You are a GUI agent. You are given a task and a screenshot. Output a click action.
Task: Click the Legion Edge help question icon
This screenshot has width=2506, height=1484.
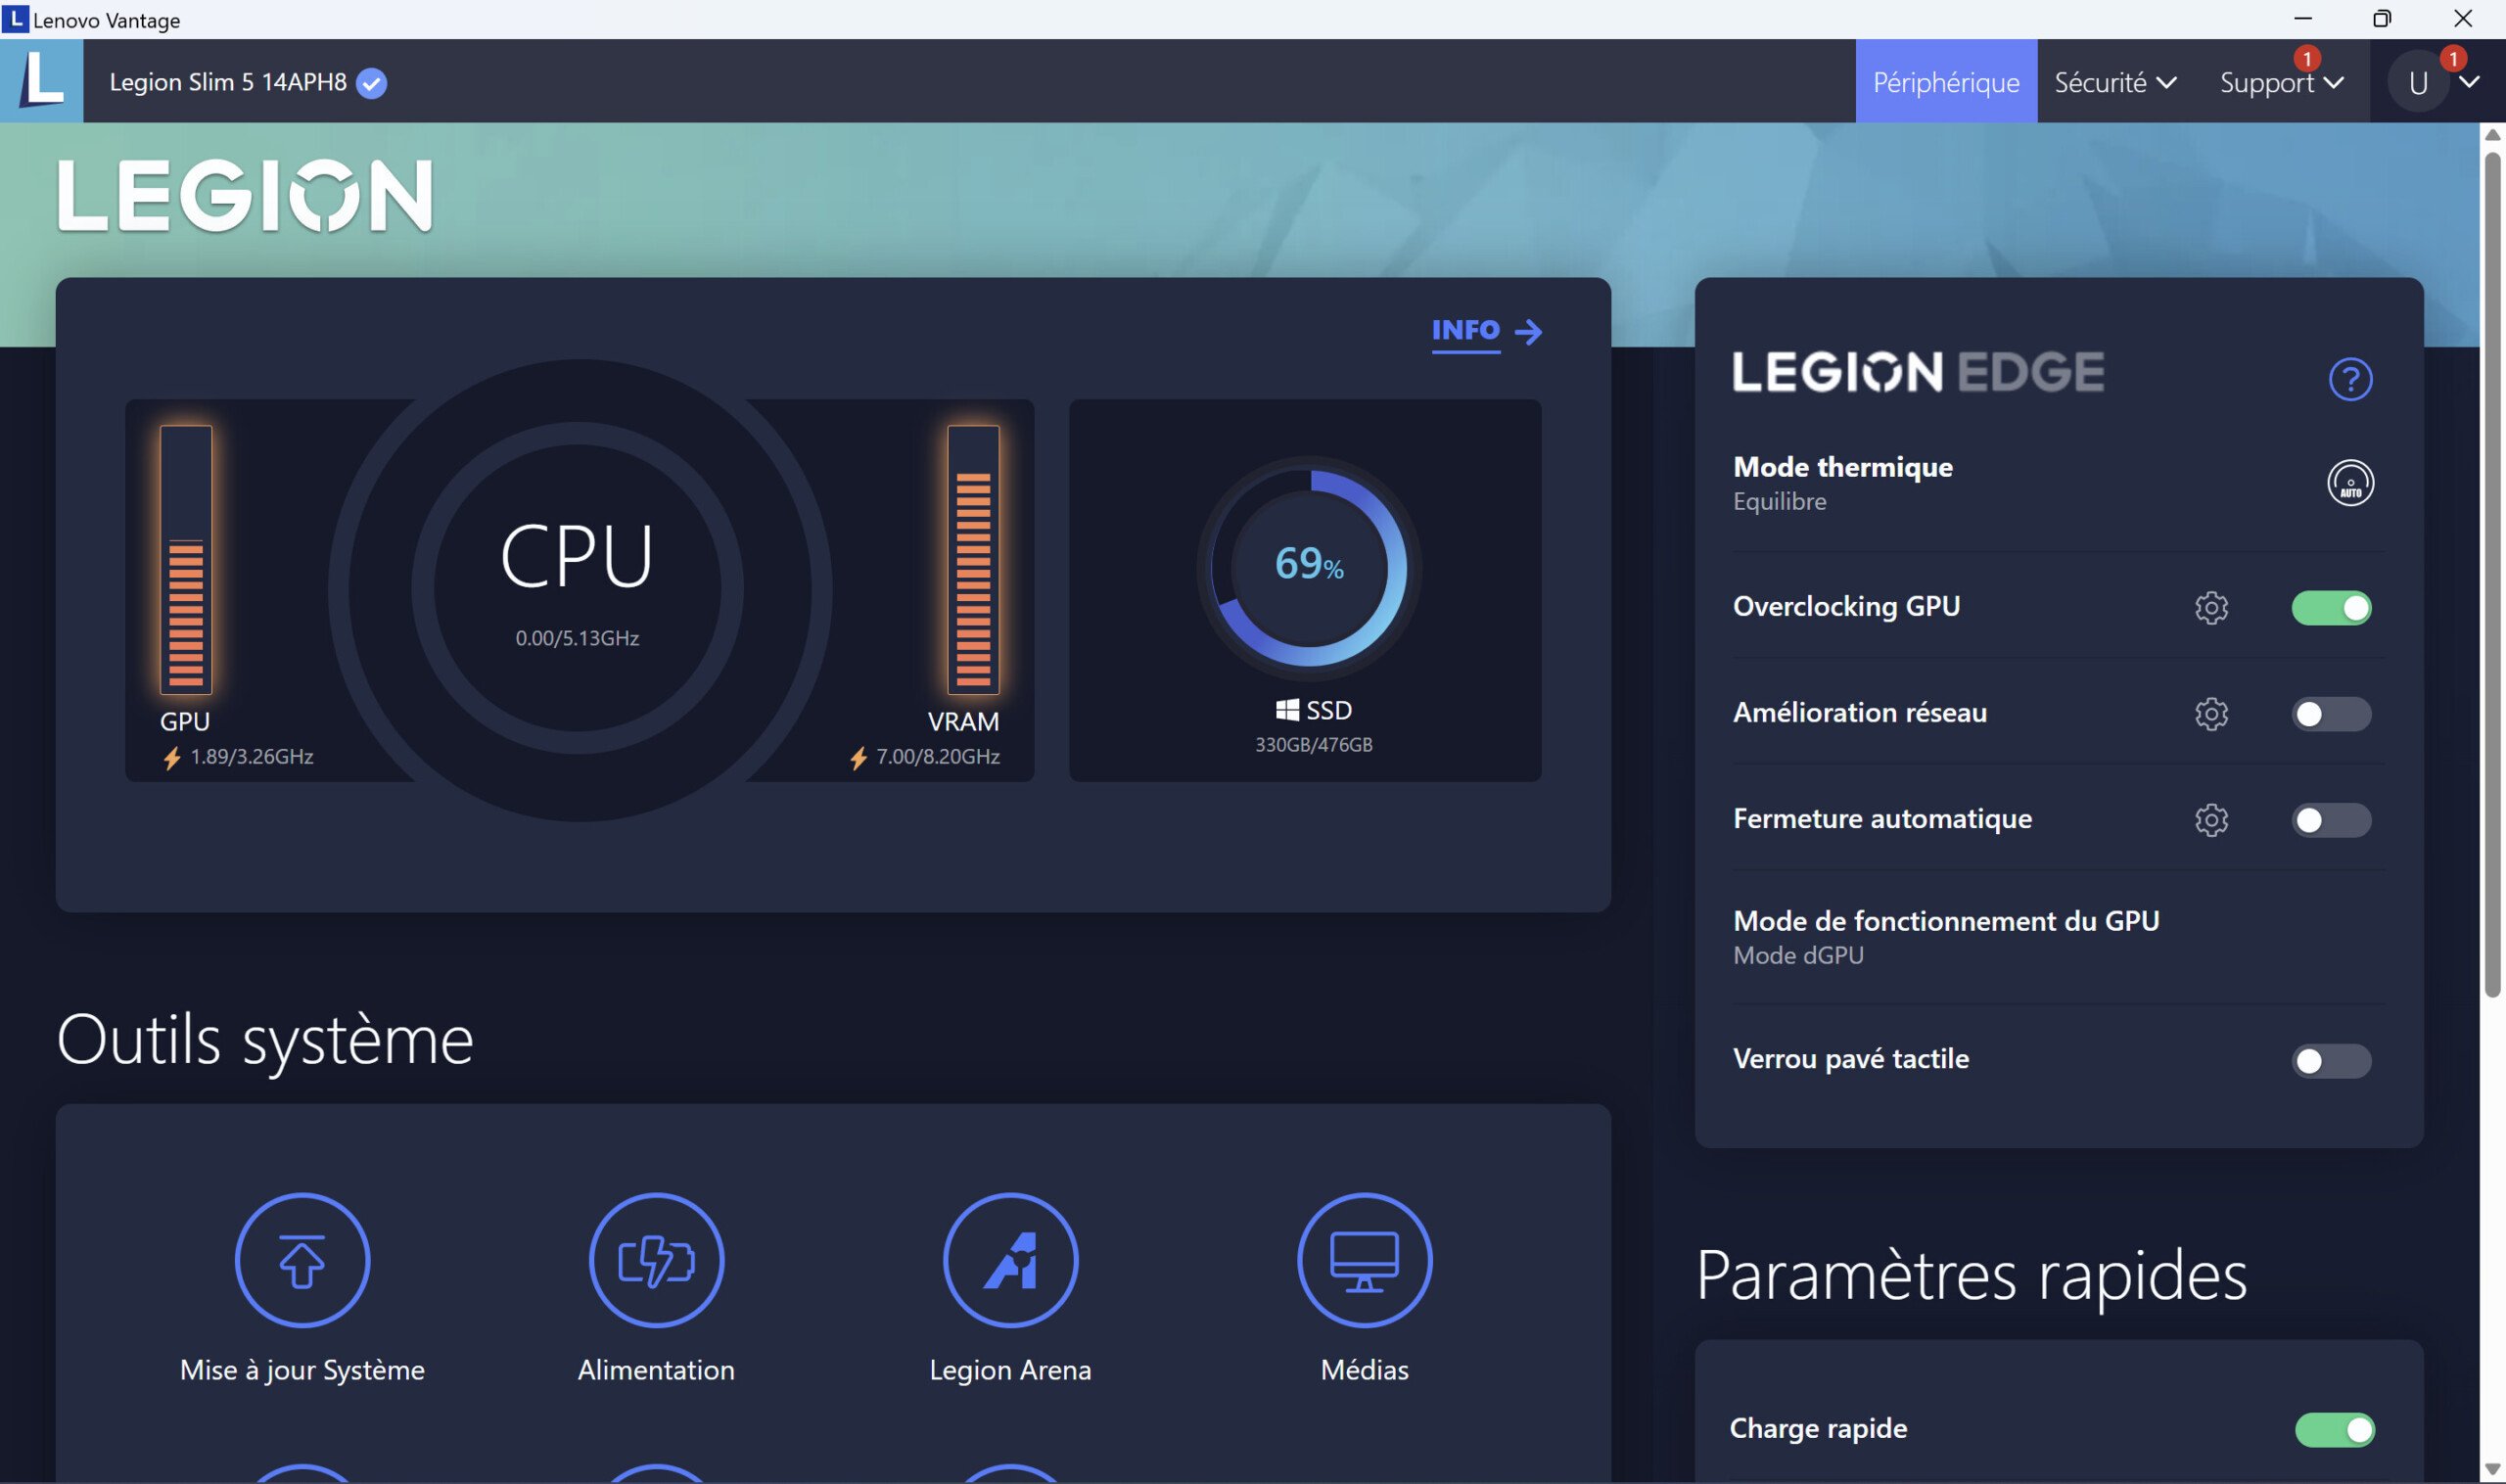click(x=2350, y=379)
